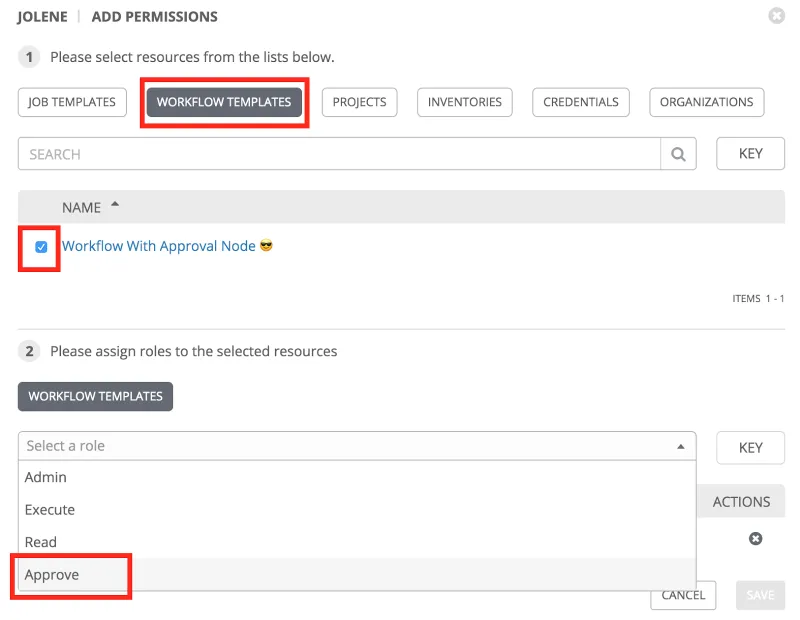
Task: Focus the resource search field
Action: coord(338,154)
